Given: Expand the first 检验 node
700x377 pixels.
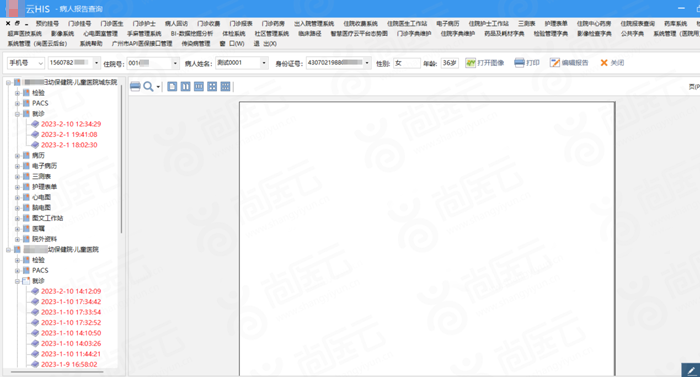Looking at the screenshot, I should pos(17,93).
